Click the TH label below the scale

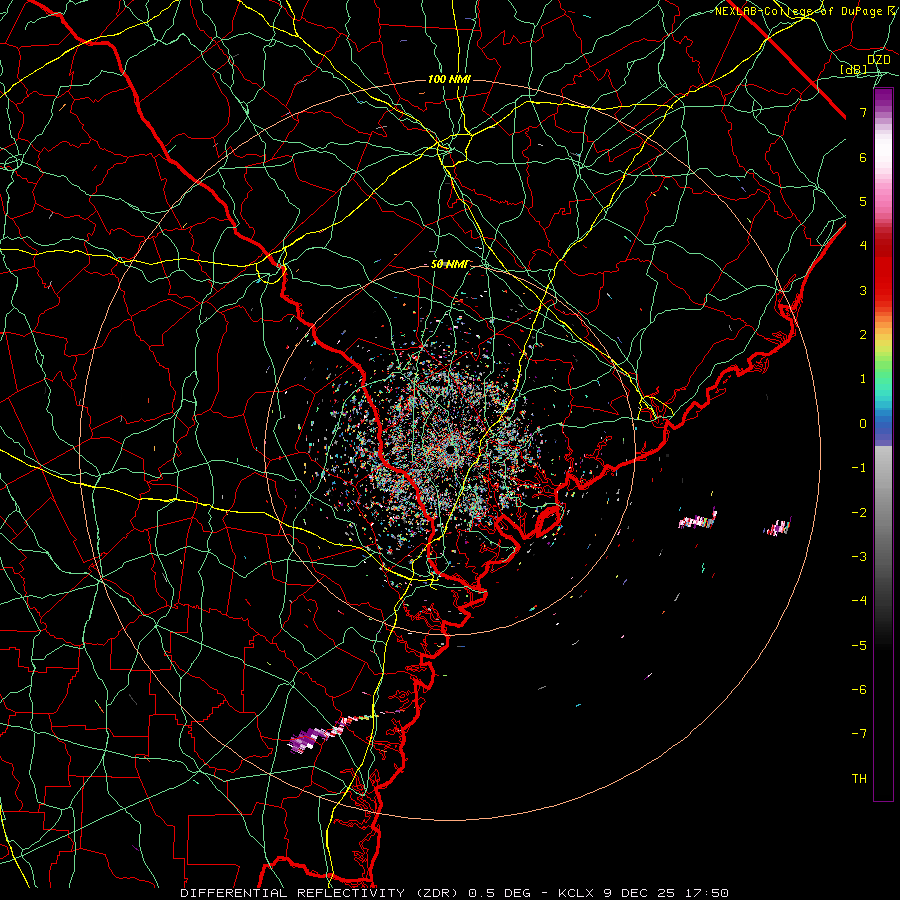(x=859, y=778)
